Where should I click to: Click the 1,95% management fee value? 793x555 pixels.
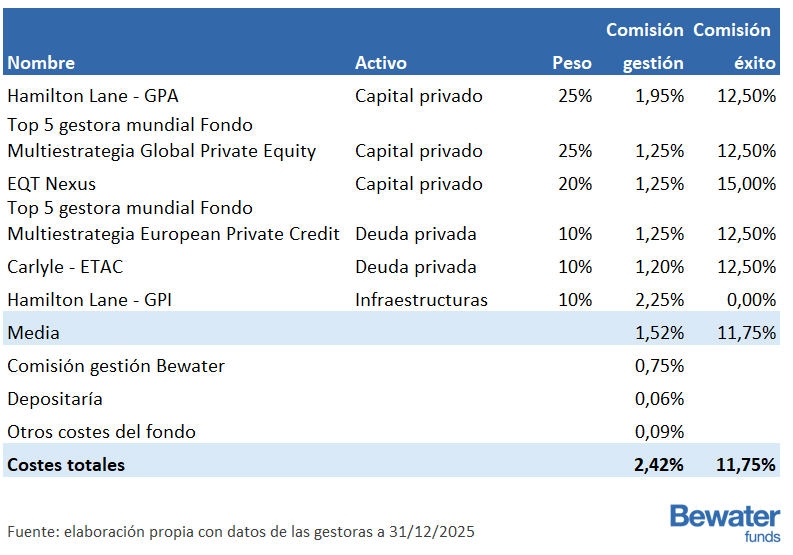[659, 96]
